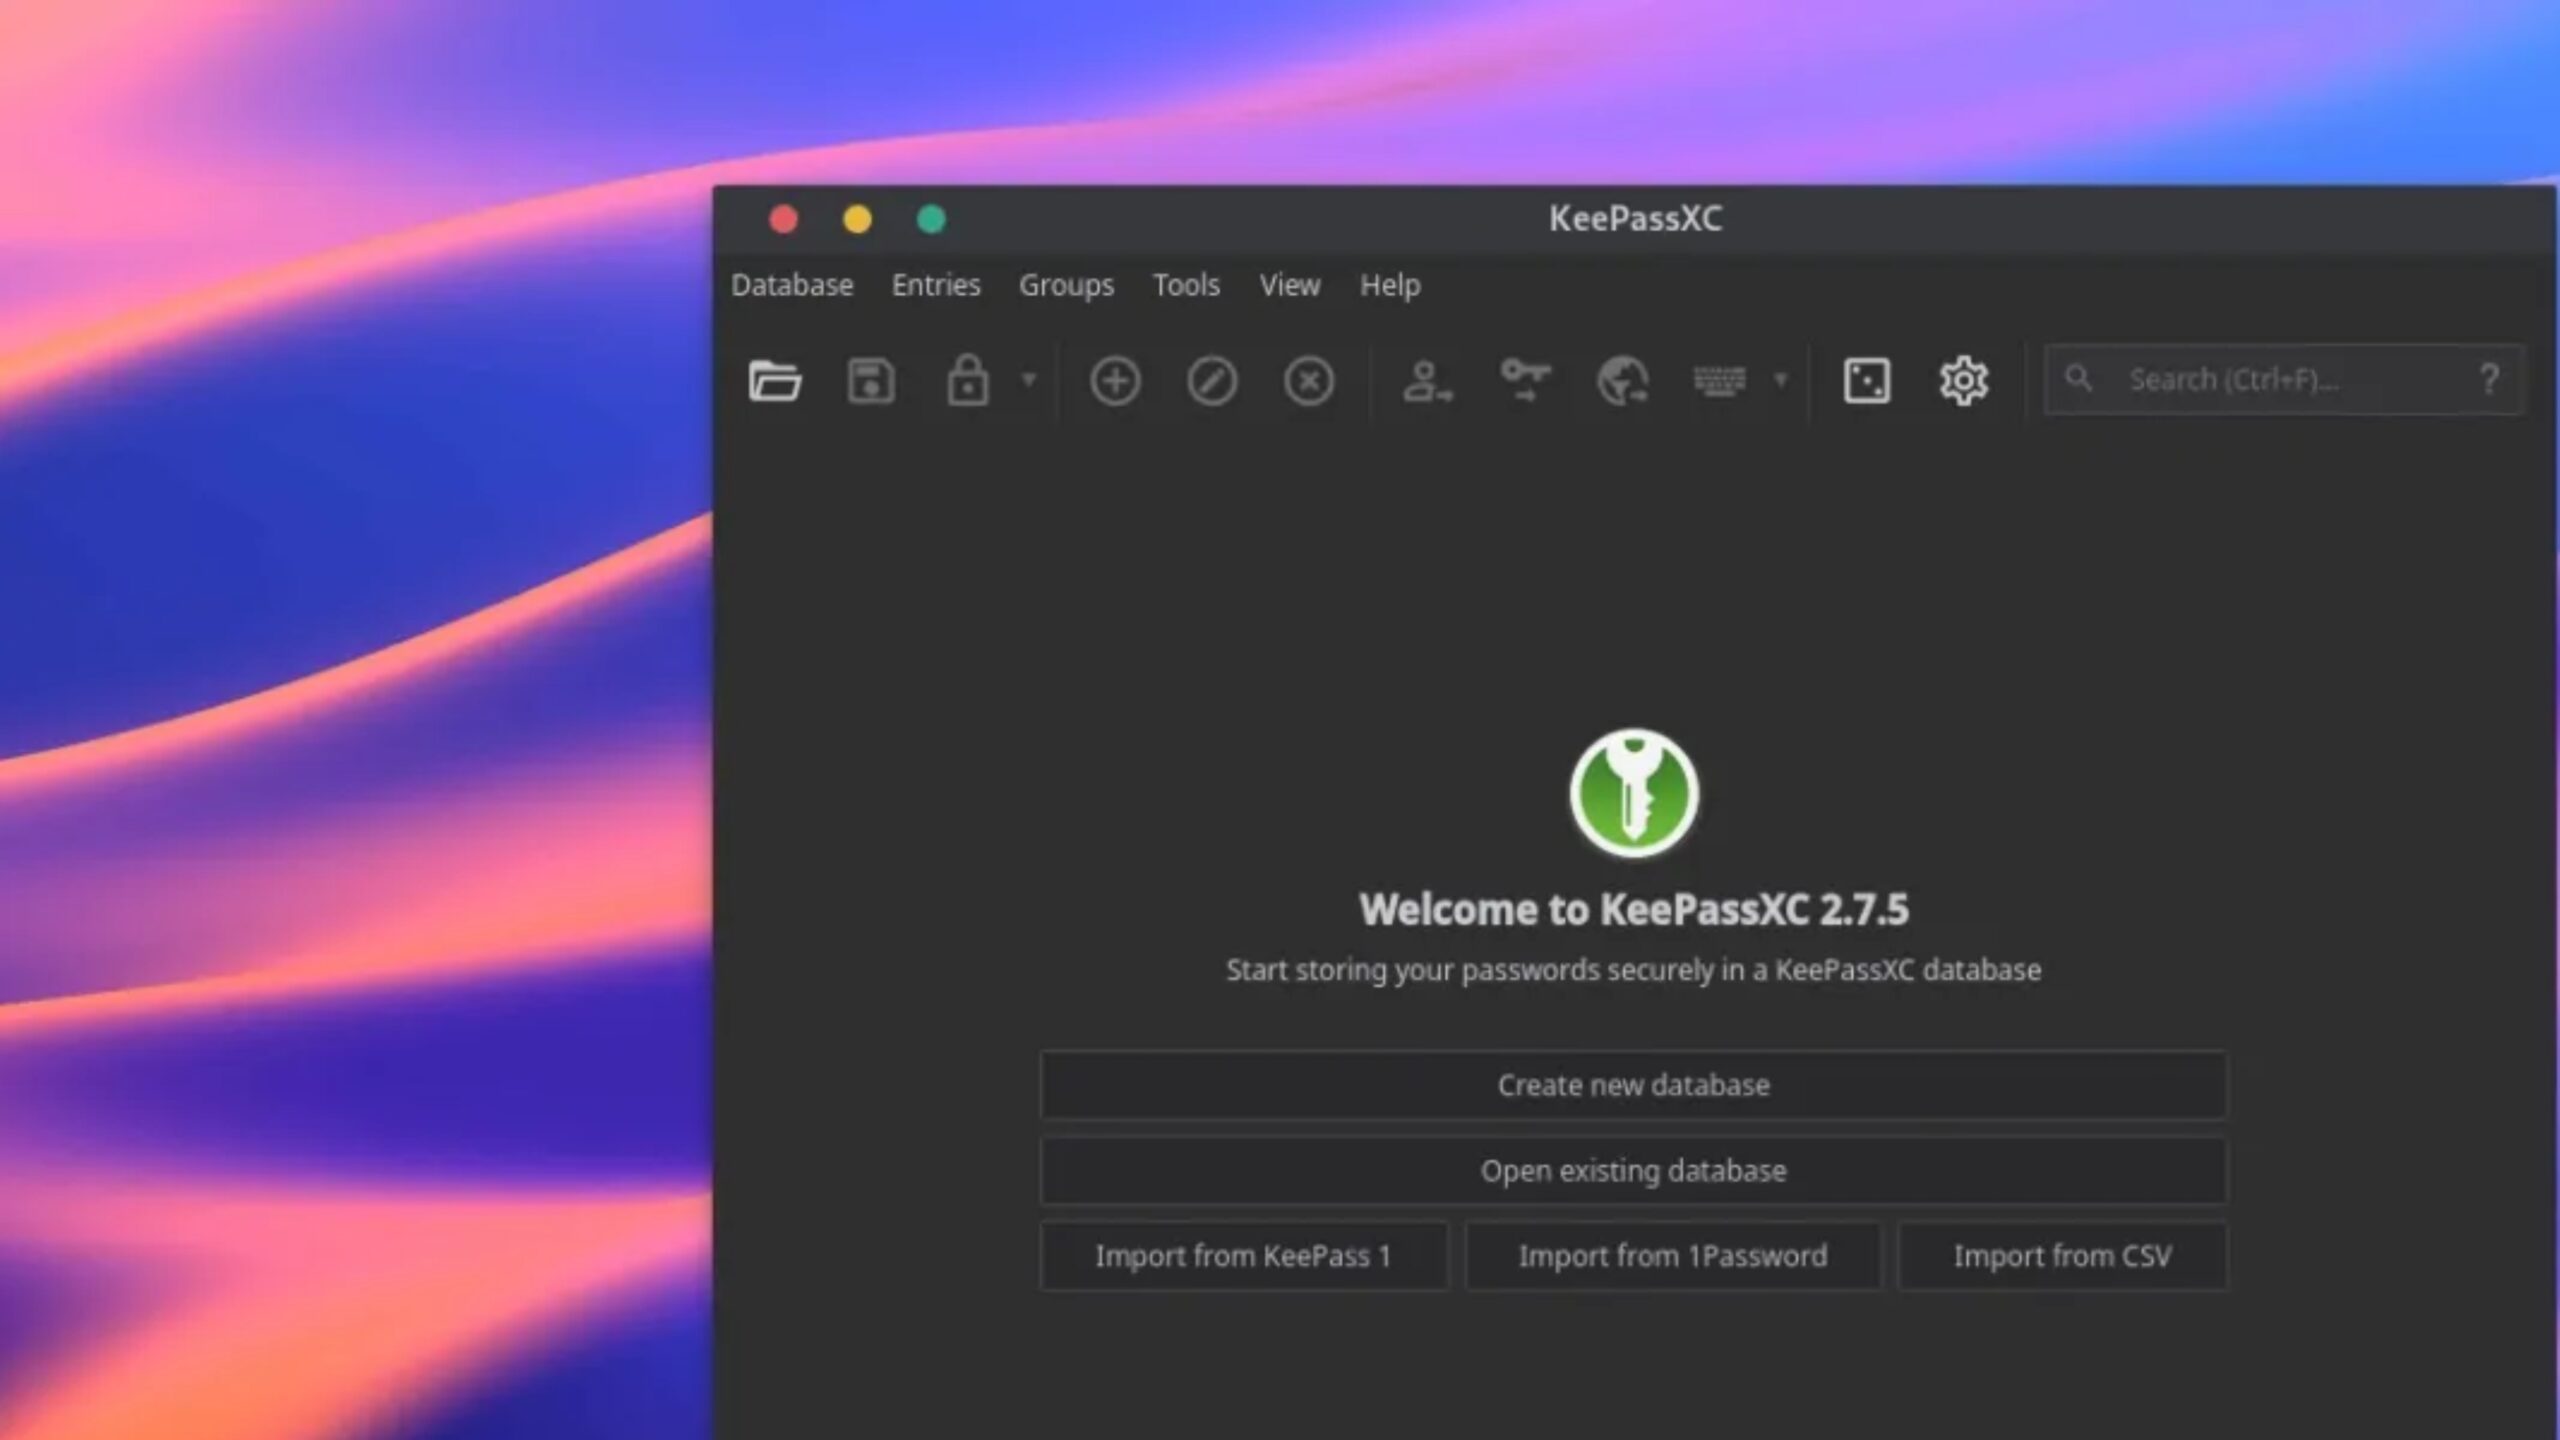Choose Import from KeePass 1

coord(1243,1256)
